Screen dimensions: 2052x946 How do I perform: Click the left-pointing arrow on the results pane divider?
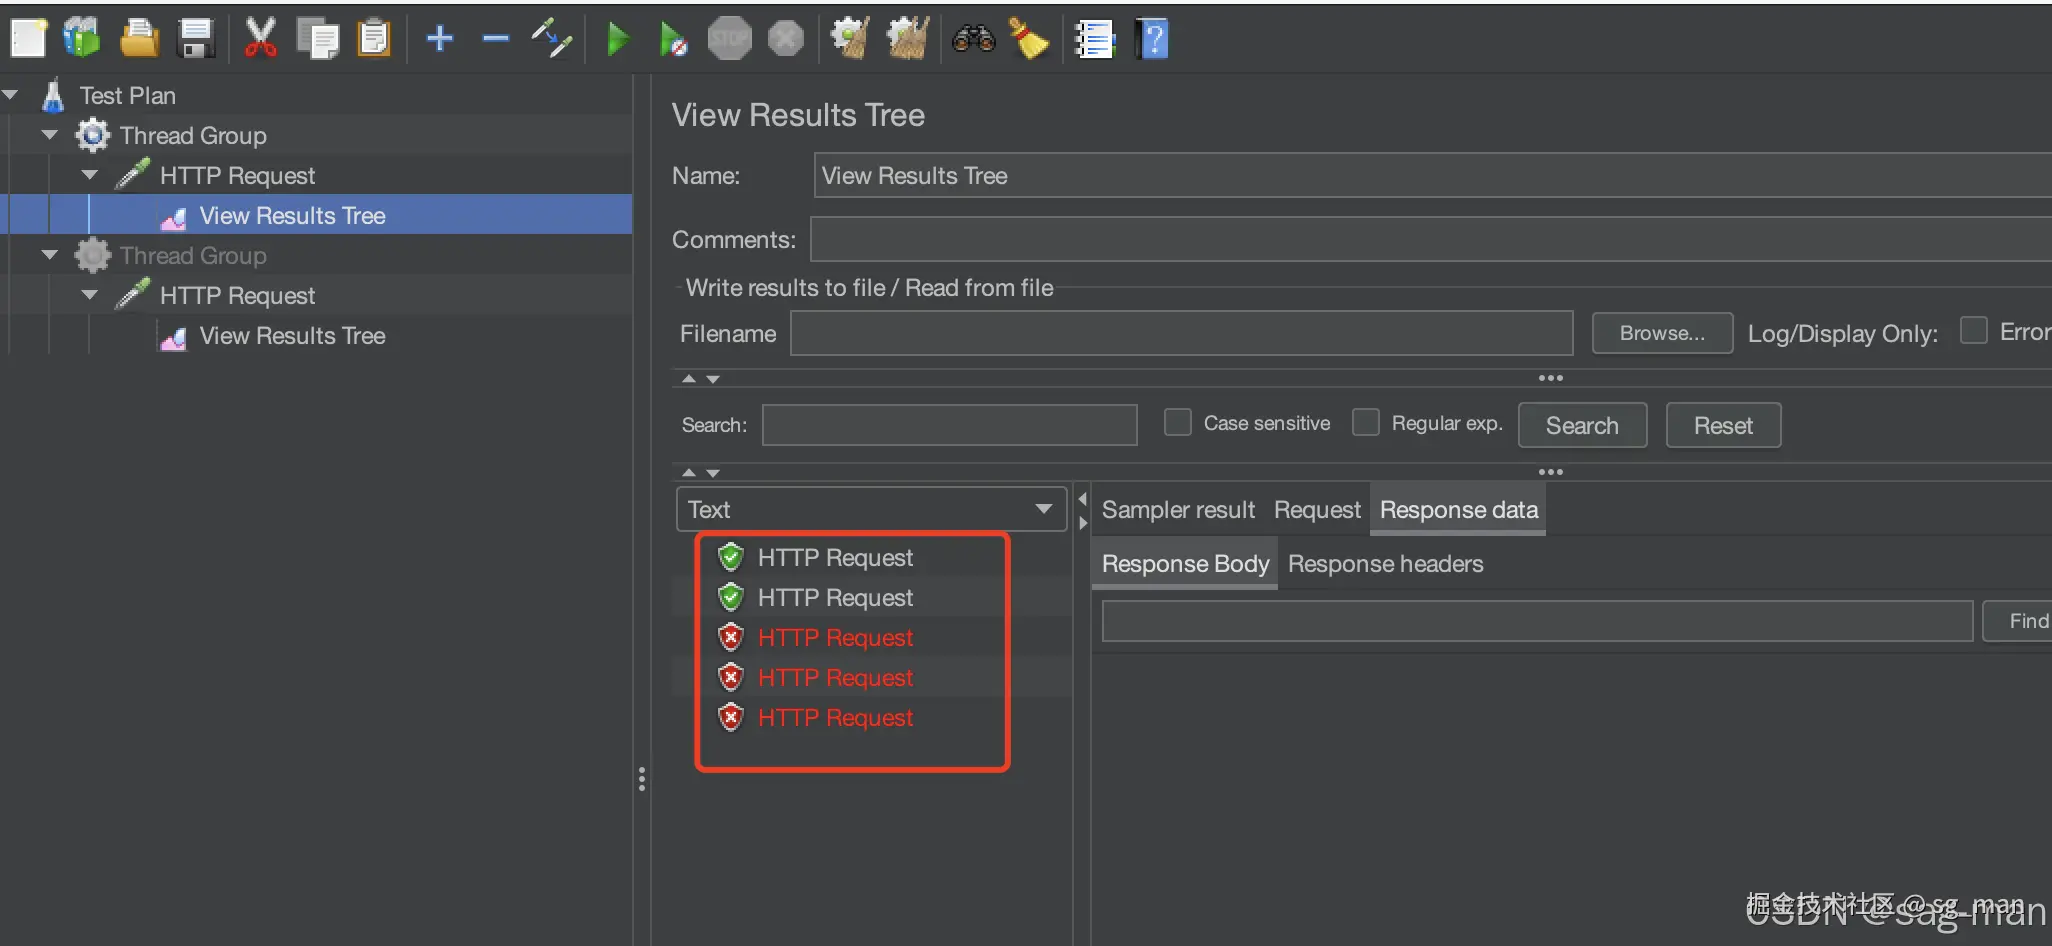tap(1082, 498)
